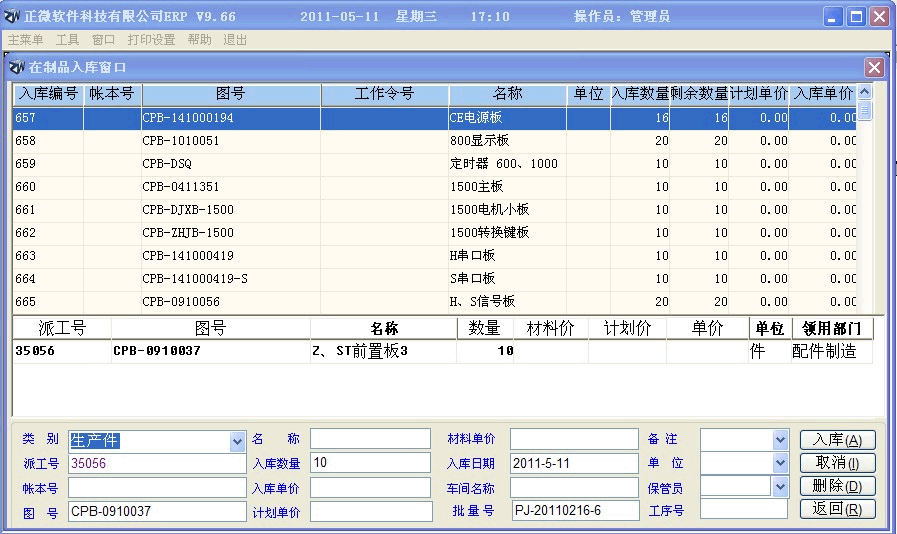This screenshot has width=897, height=534.
Task: Click the table scrollbar up arrow
Action: (x=865, y=92)
